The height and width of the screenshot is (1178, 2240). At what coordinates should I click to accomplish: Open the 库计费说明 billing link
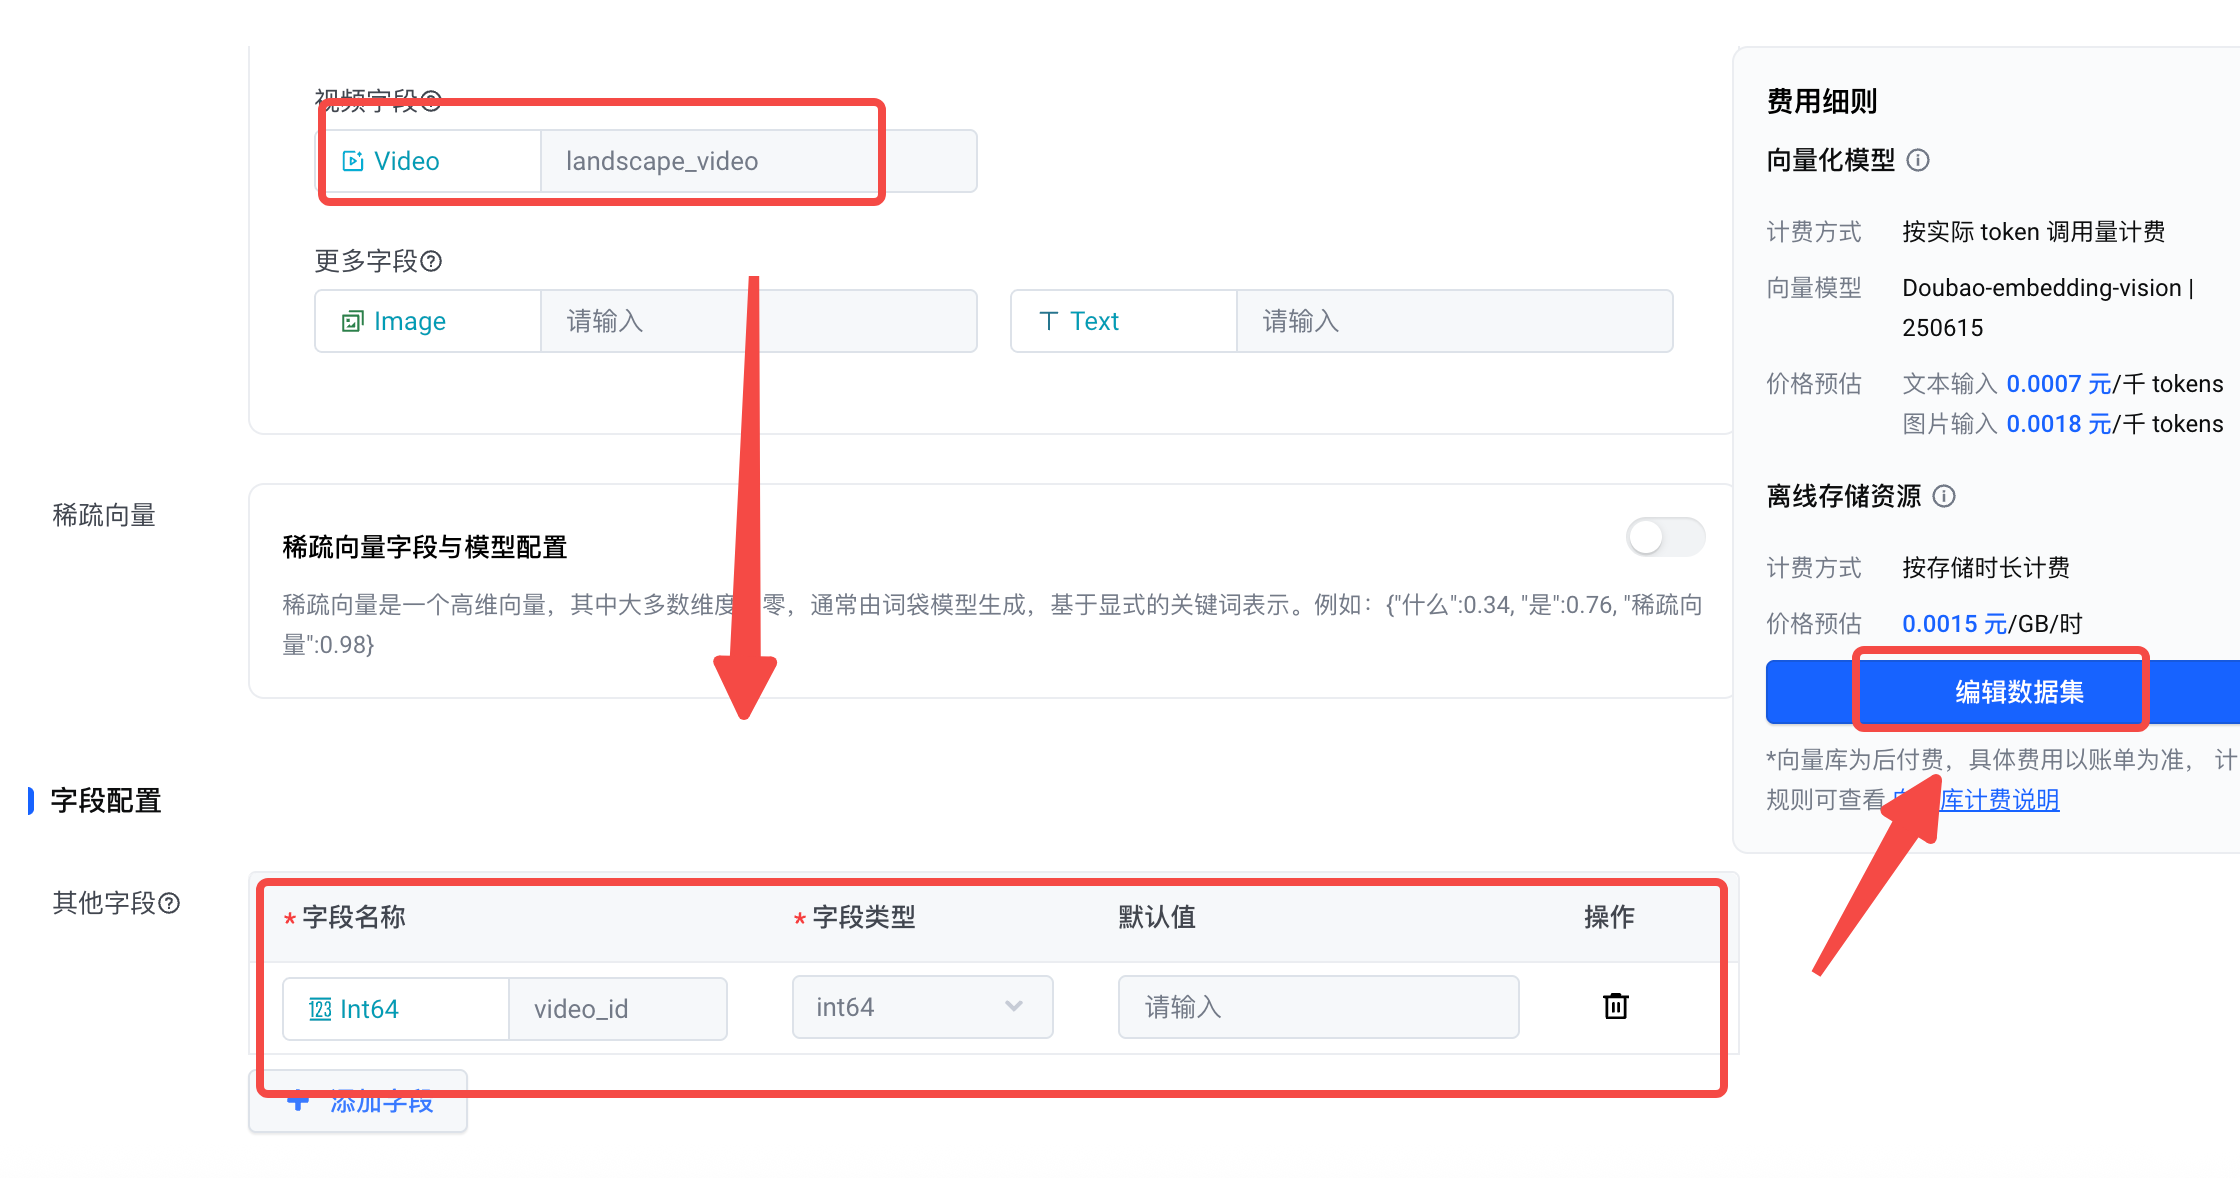tap(1999, 800)
